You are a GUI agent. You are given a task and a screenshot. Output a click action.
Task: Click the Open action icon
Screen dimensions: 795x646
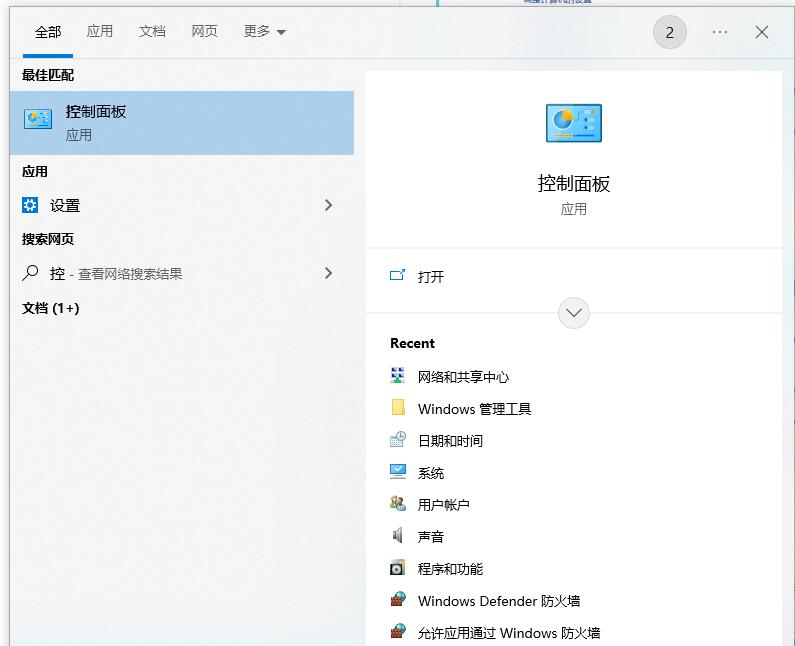(397, 275)
